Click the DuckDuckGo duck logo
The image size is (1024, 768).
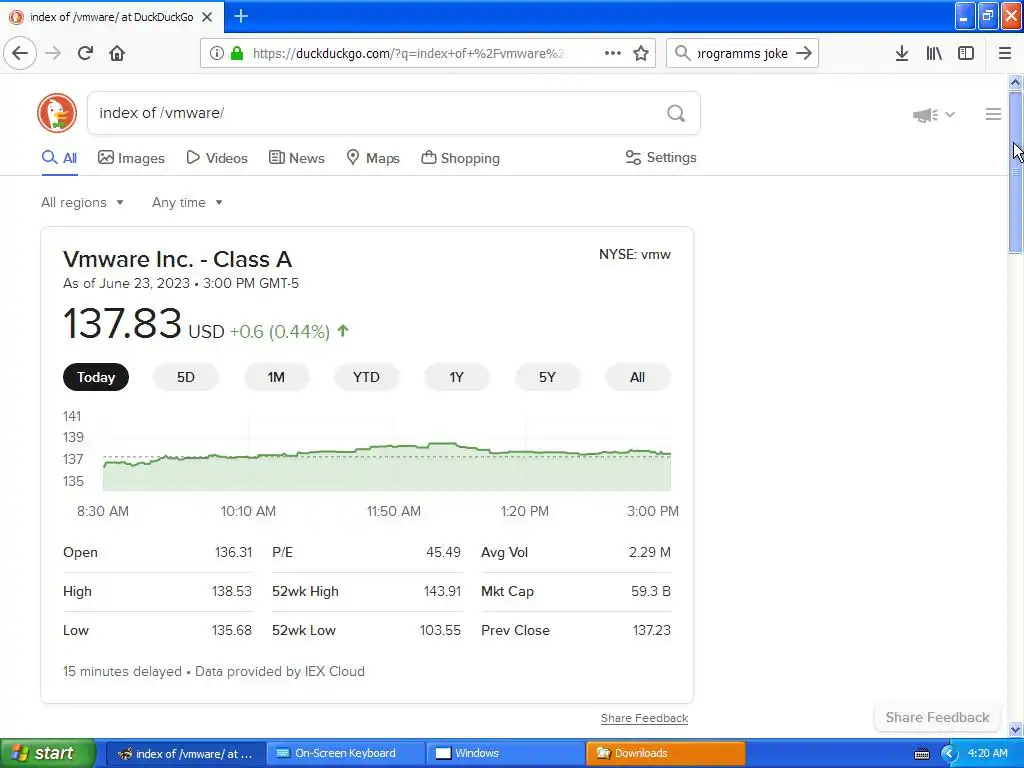pos(57,113)
